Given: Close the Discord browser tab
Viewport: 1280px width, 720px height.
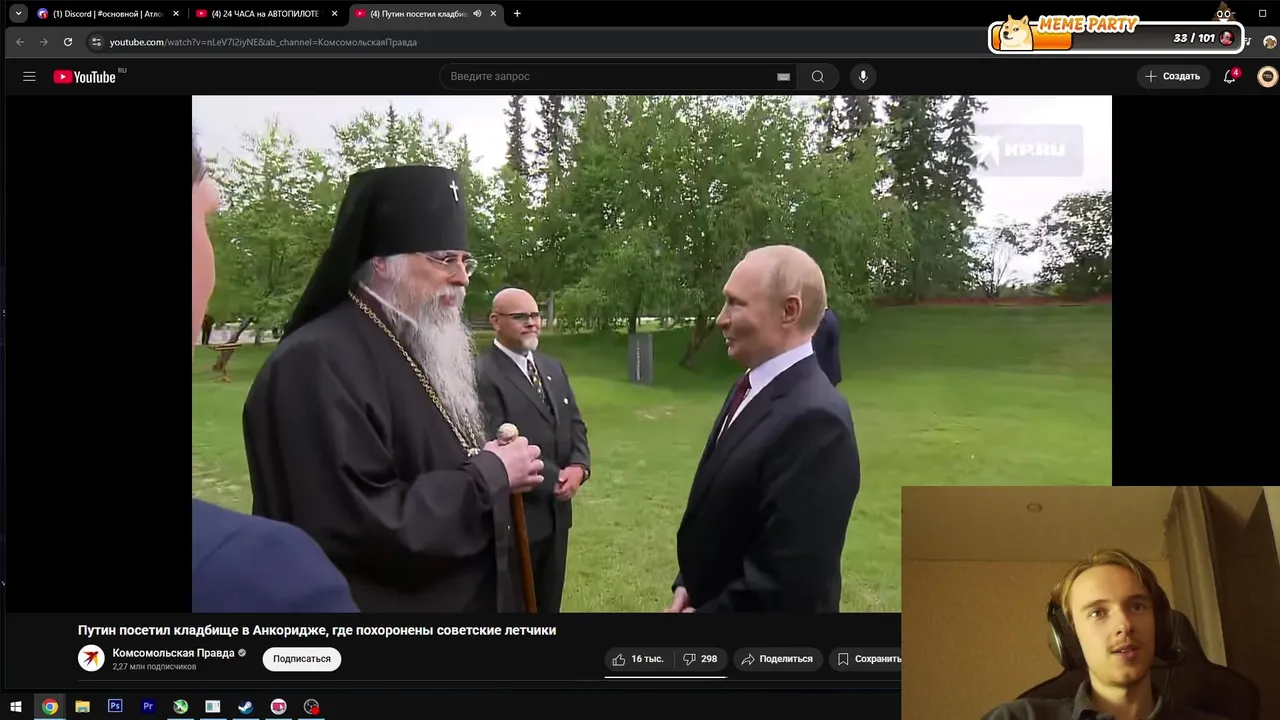Looking at the screenshot, I should [176, 14].
